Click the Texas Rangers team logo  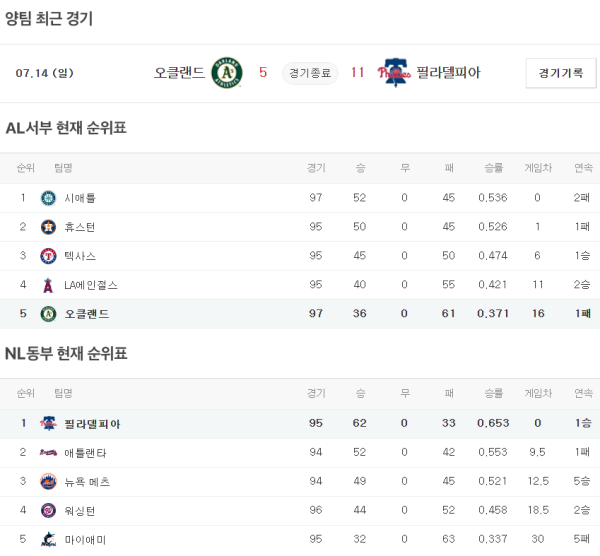48,256
